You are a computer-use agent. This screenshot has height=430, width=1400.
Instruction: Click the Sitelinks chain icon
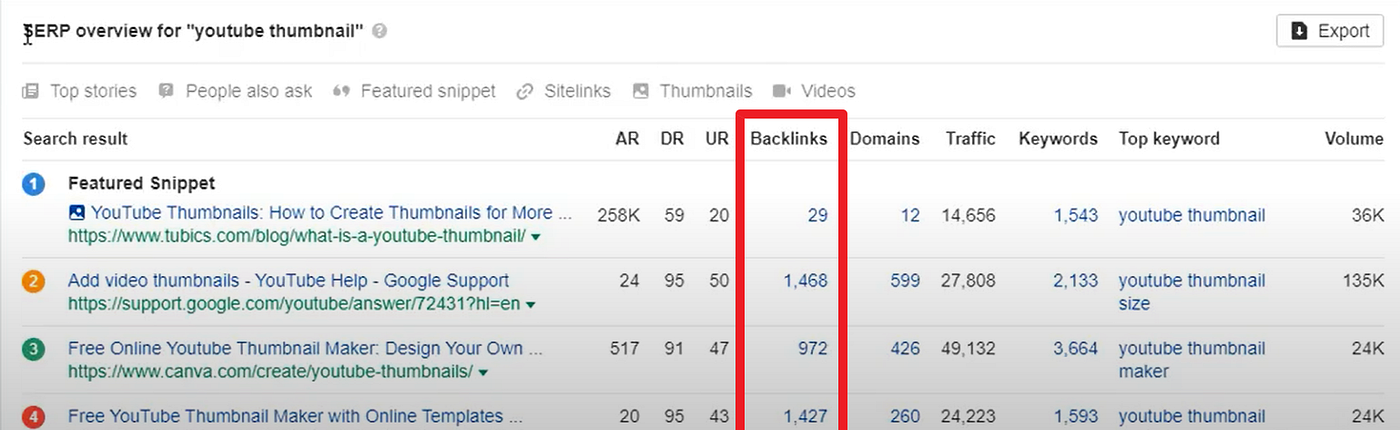525,91
